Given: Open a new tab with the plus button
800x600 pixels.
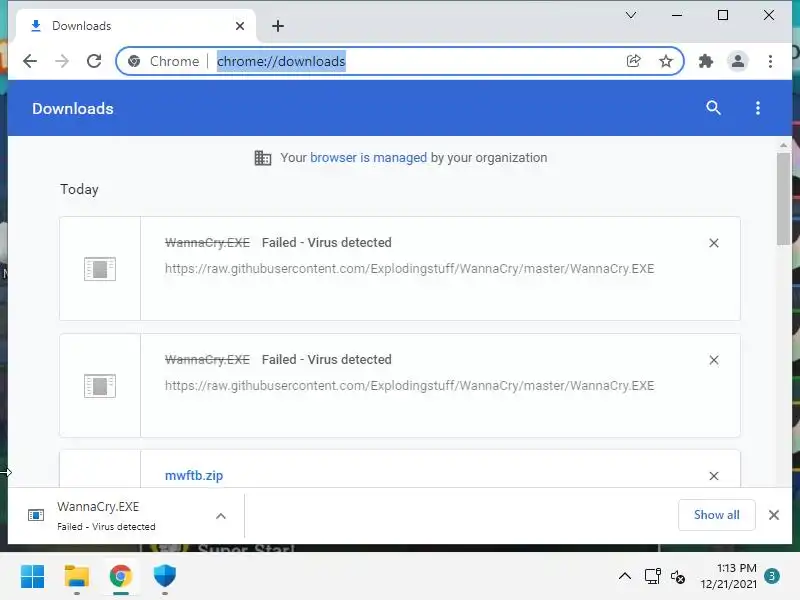Looking at the screenshot, I should [278, 26].
